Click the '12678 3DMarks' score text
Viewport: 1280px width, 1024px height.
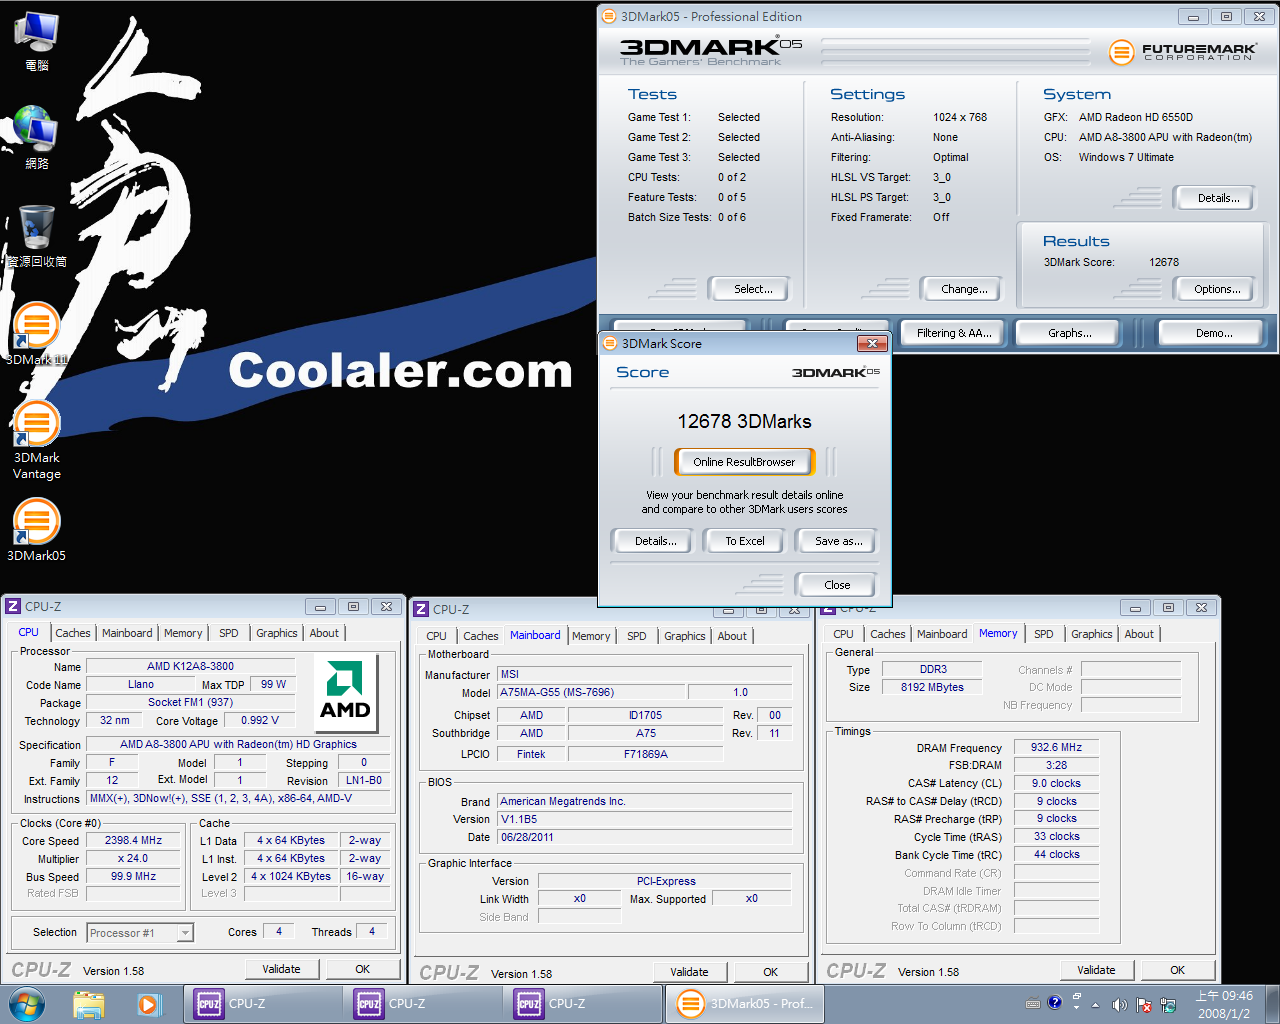744,421
